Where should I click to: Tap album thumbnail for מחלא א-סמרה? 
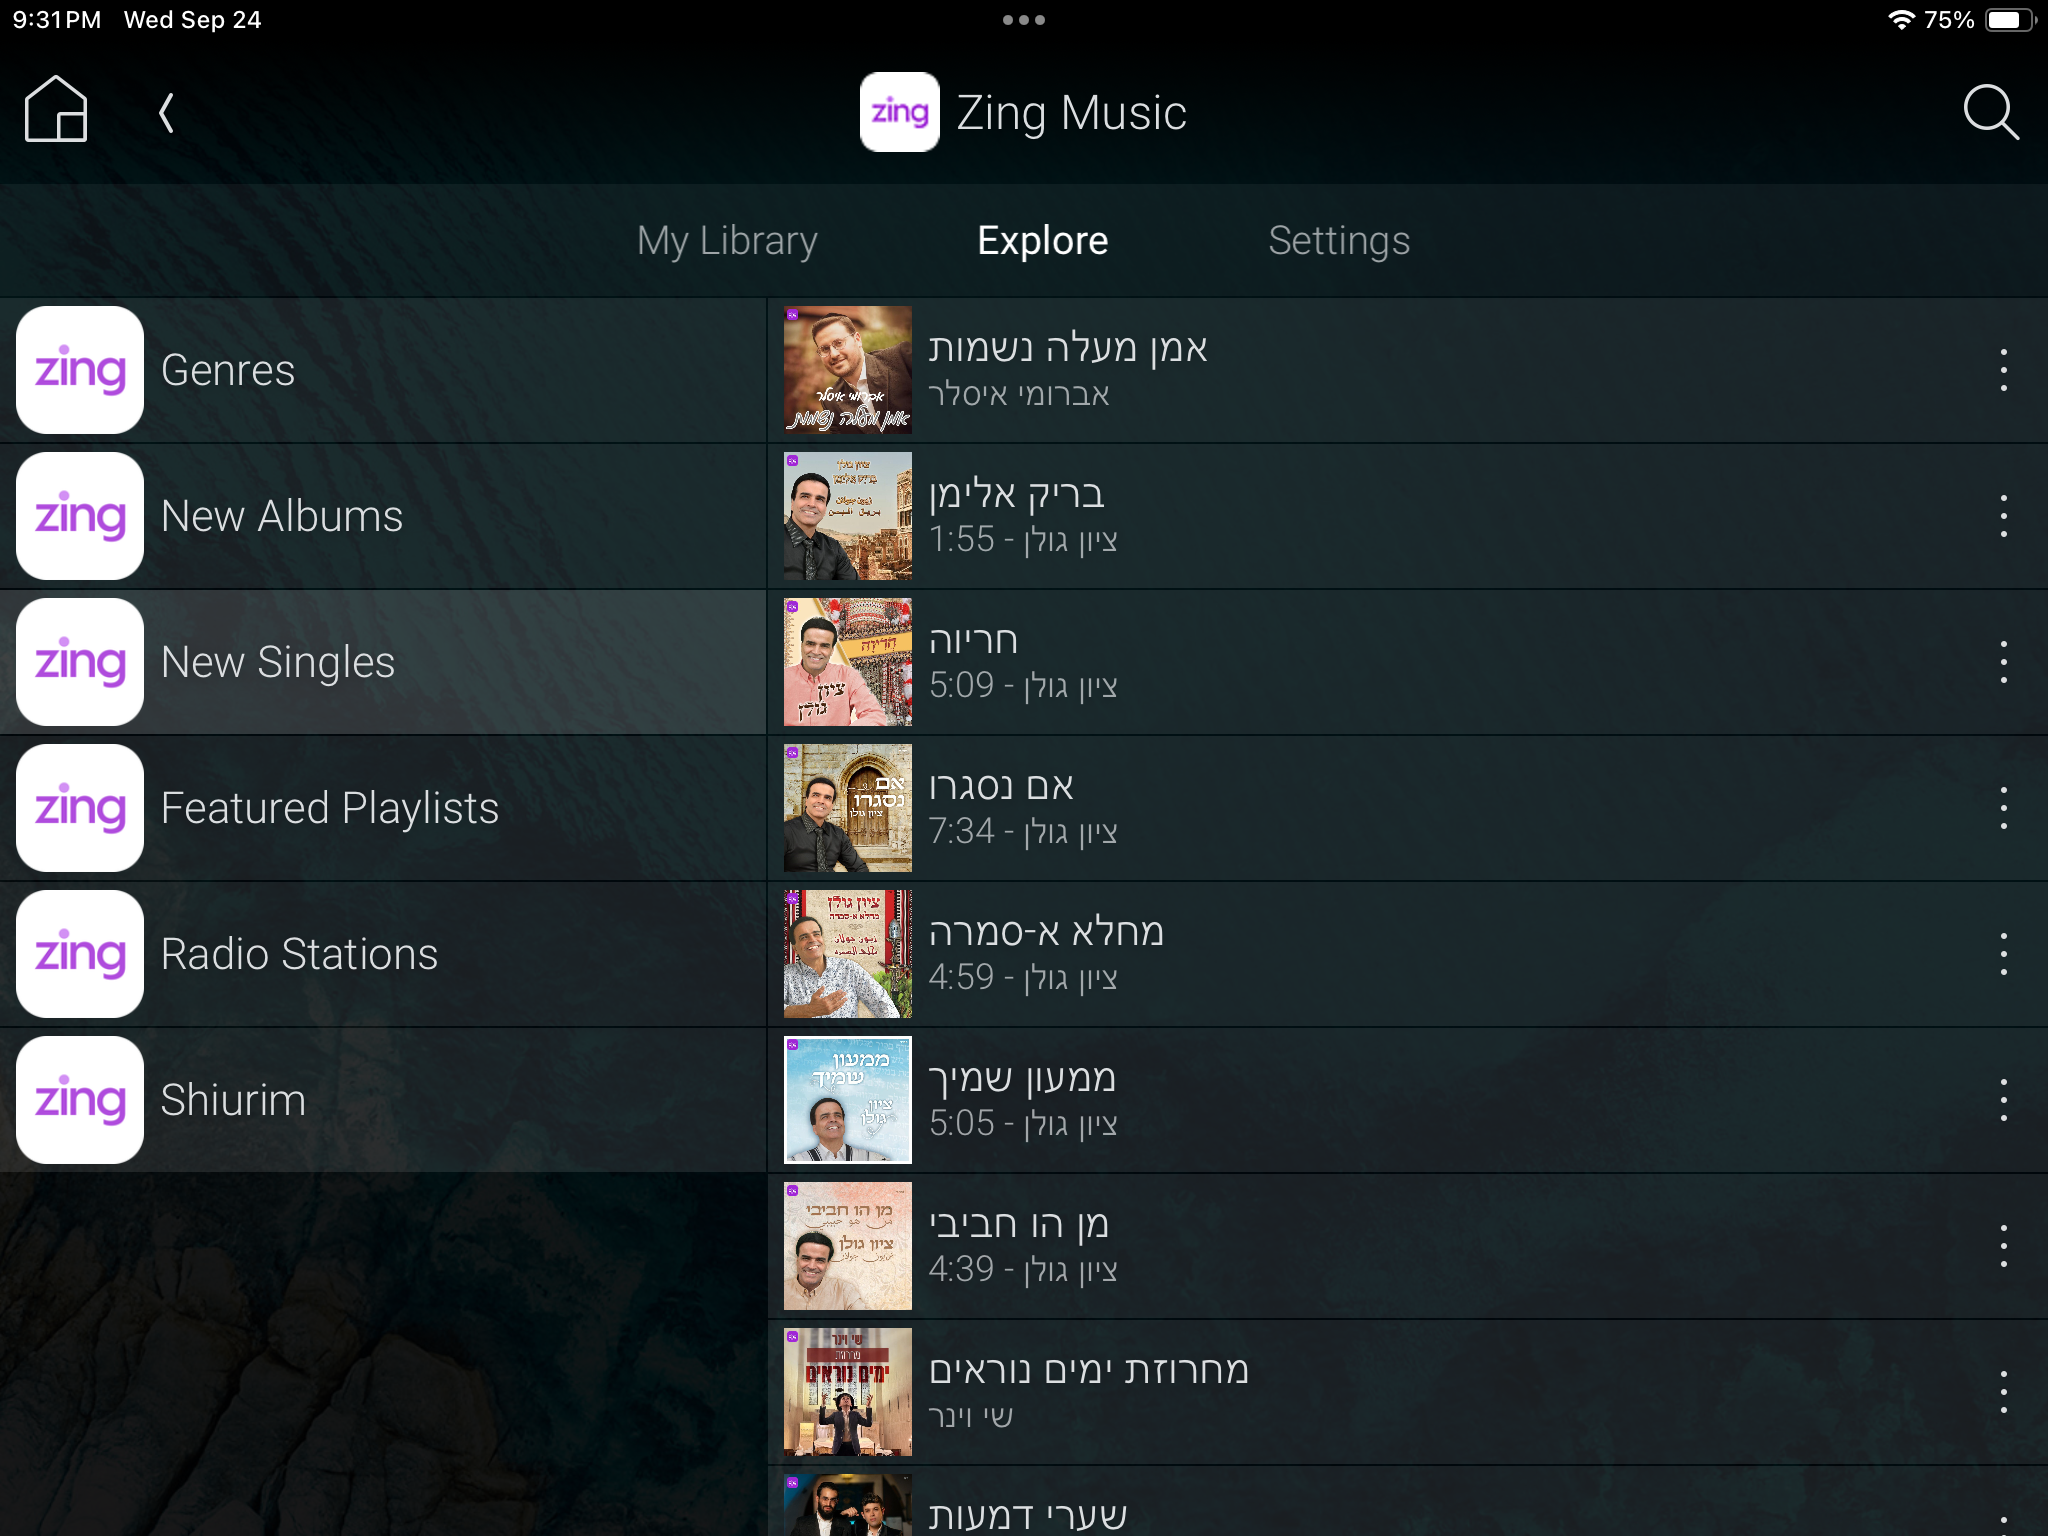[848, 954]
